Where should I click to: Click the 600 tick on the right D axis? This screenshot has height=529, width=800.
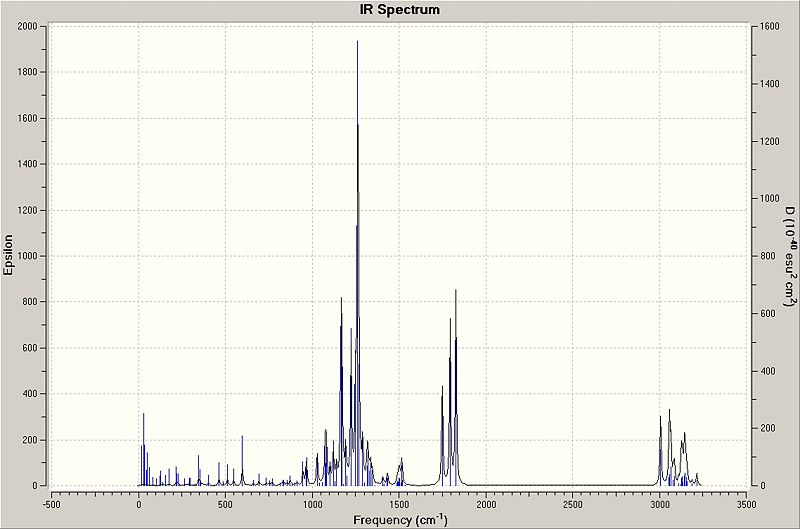(767, 314)
